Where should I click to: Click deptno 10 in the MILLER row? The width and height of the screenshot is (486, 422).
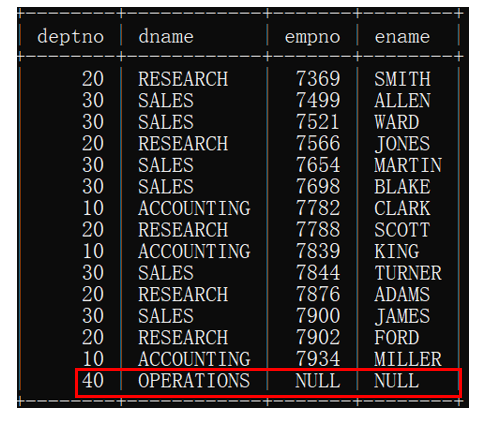[x=93, y=359]
